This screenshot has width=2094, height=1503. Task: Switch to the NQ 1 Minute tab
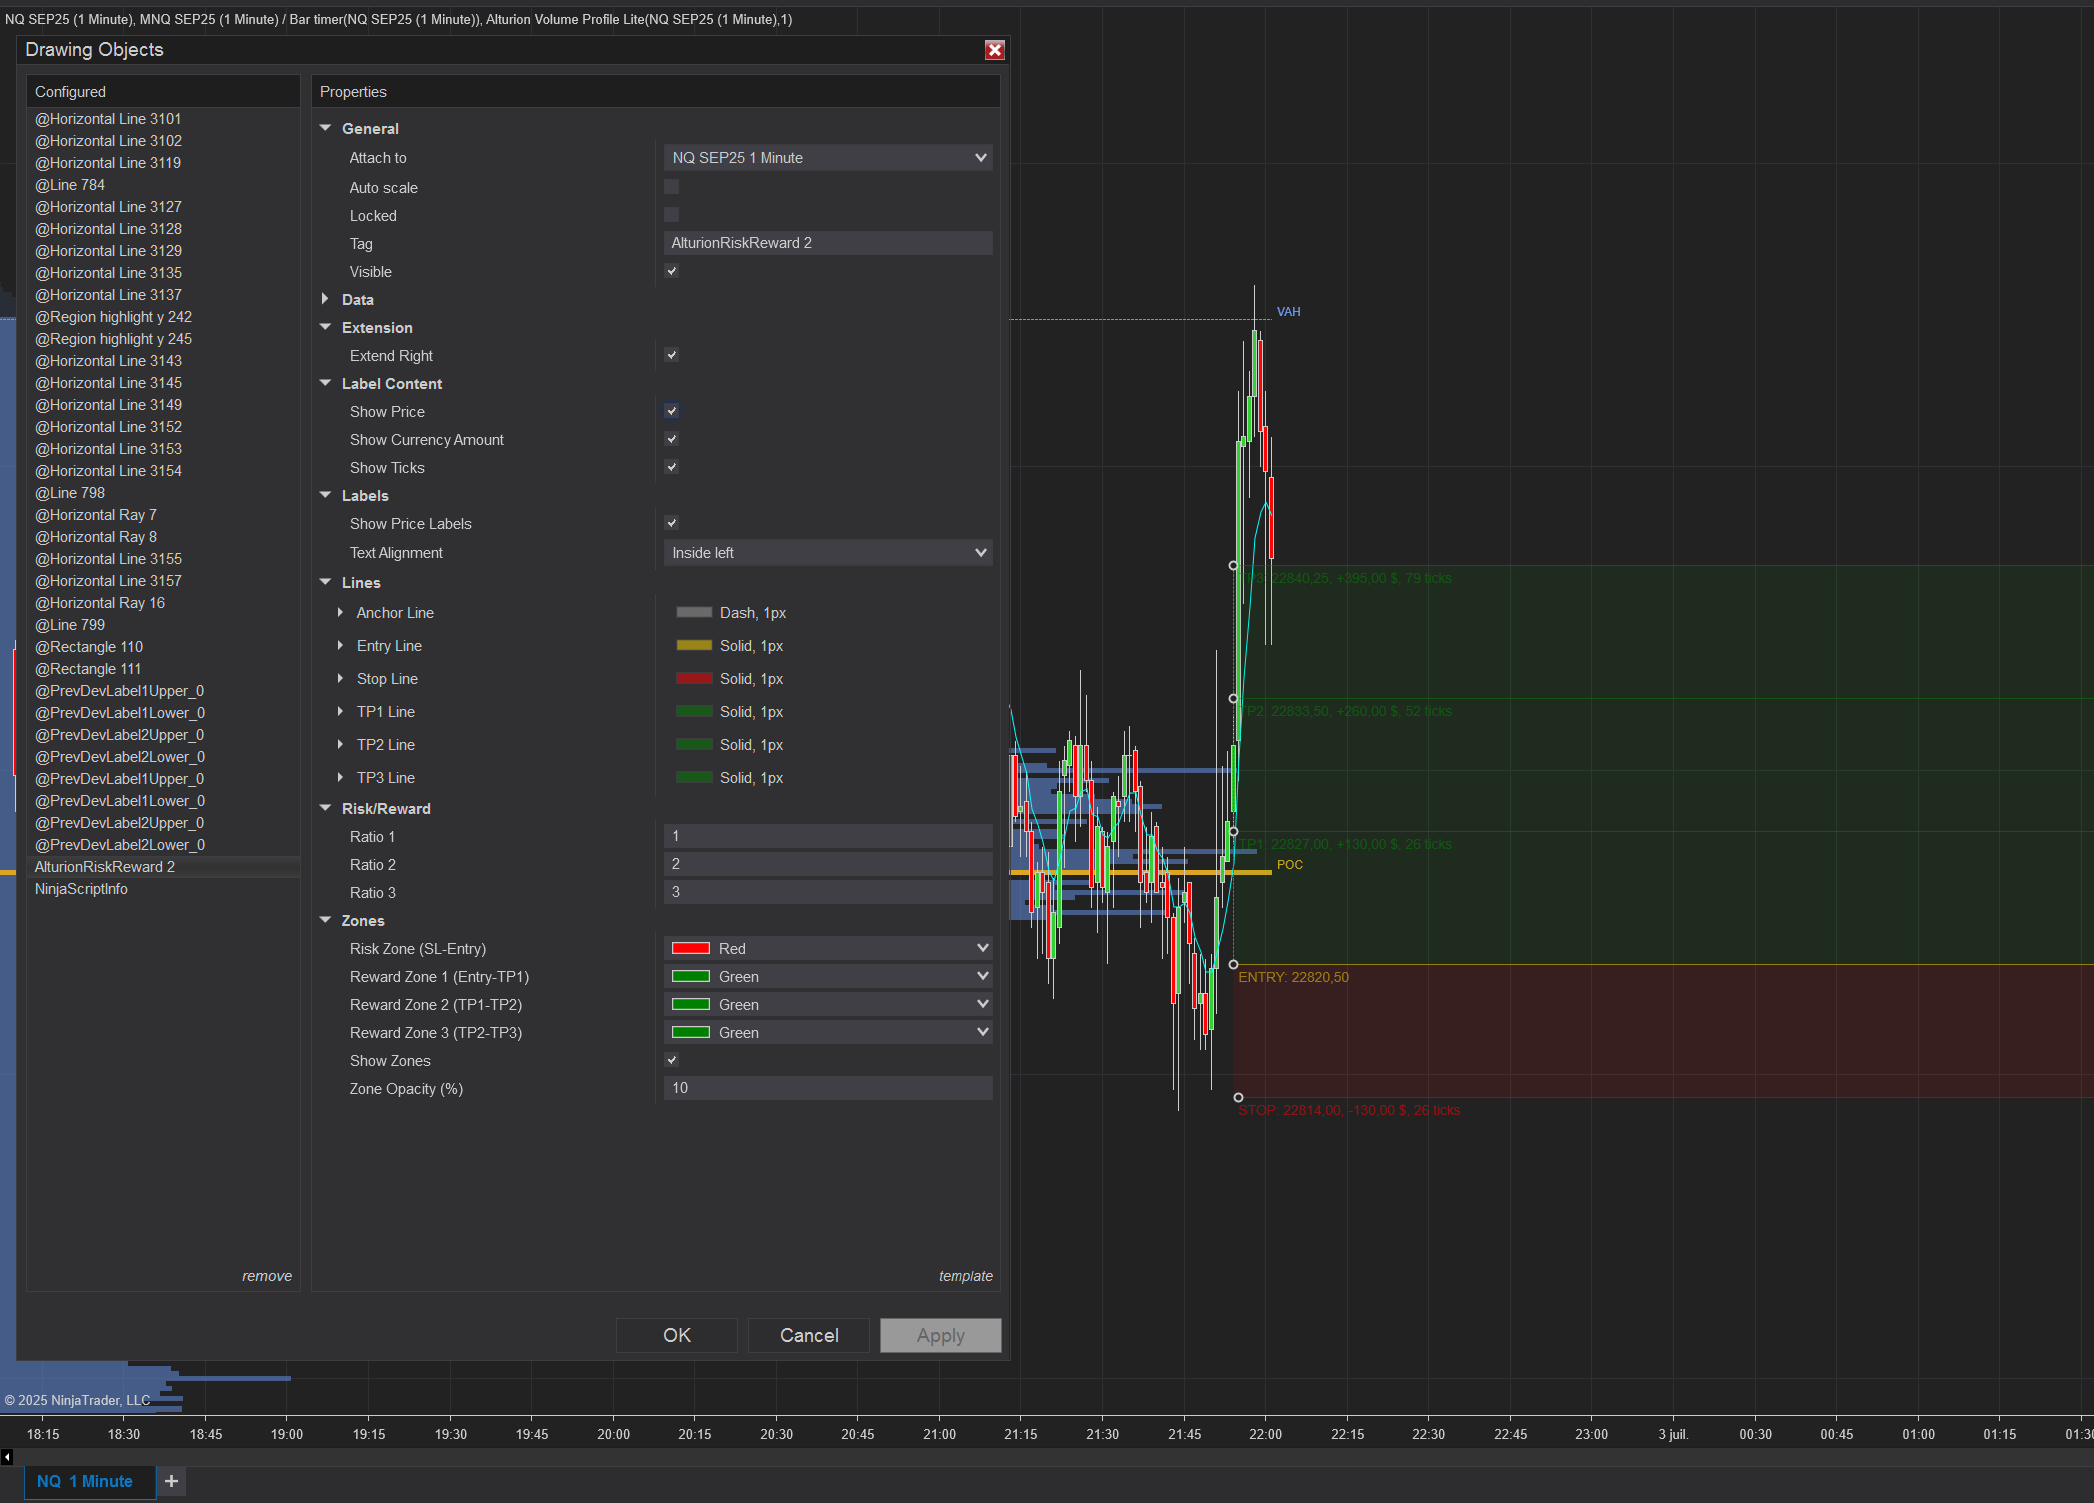pyautogui.click(x=85, y=1481)
